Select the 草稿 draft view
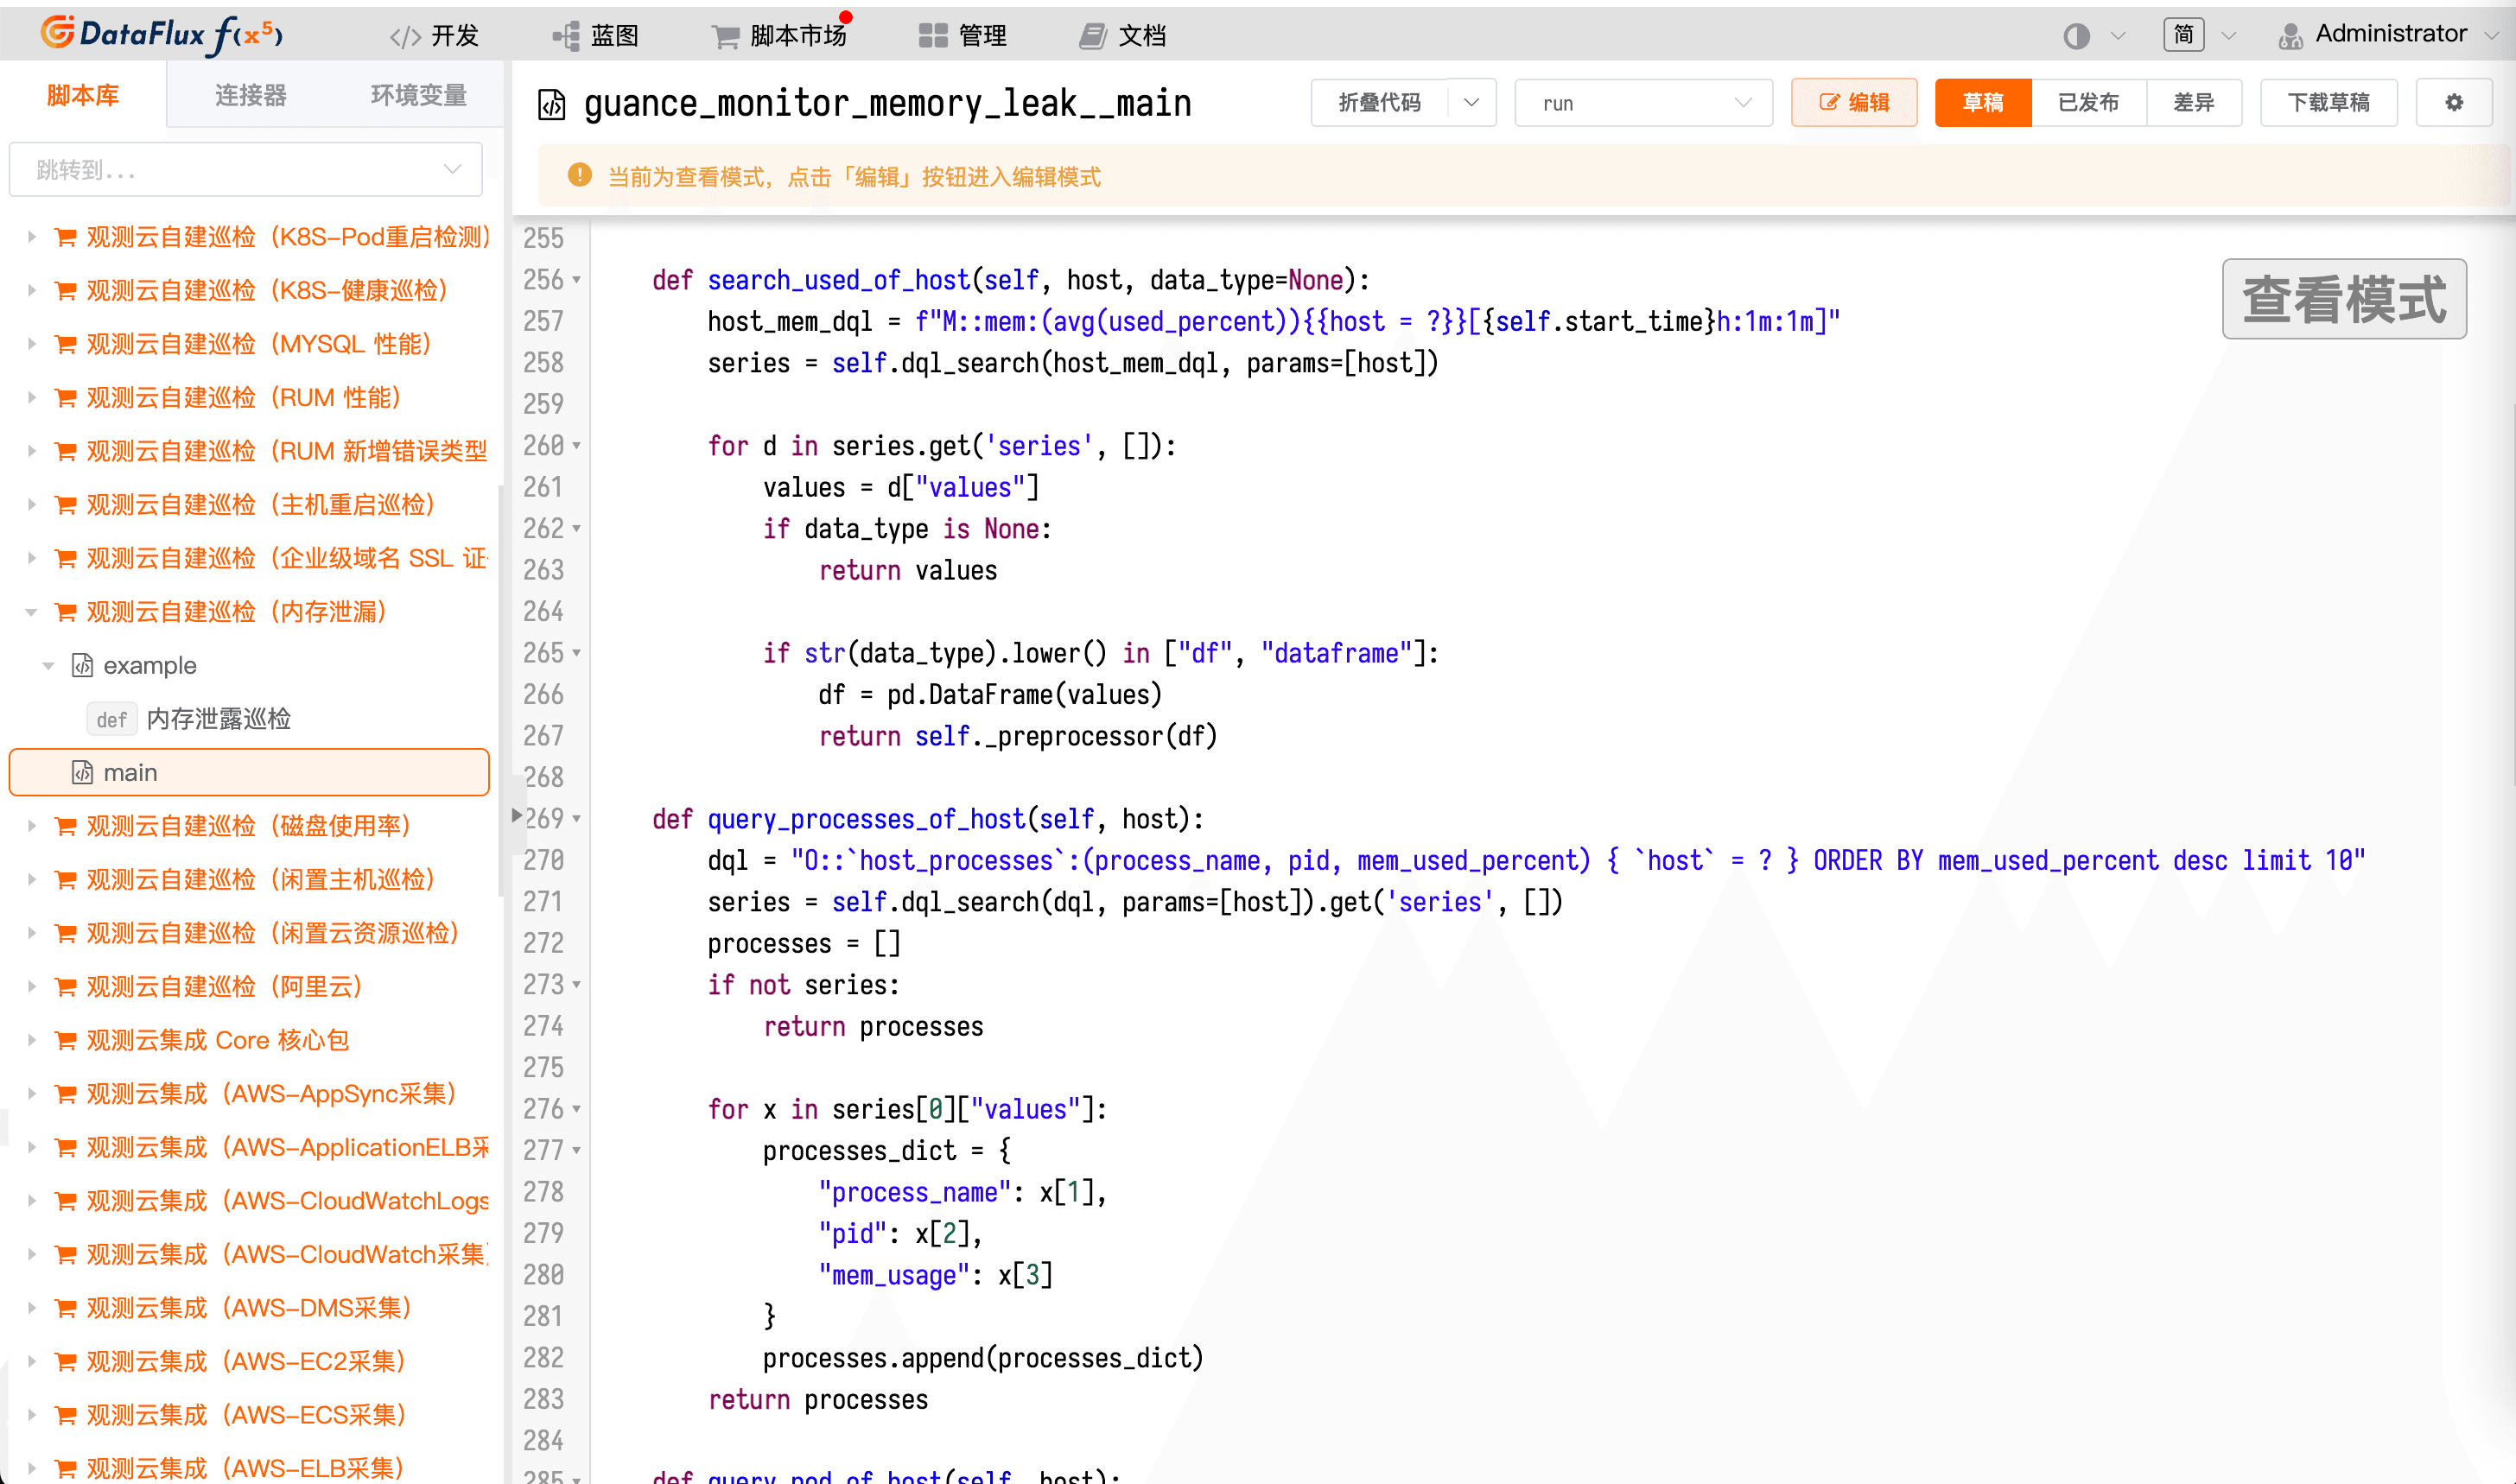2516x1484 pixels. pos(1982,103)
